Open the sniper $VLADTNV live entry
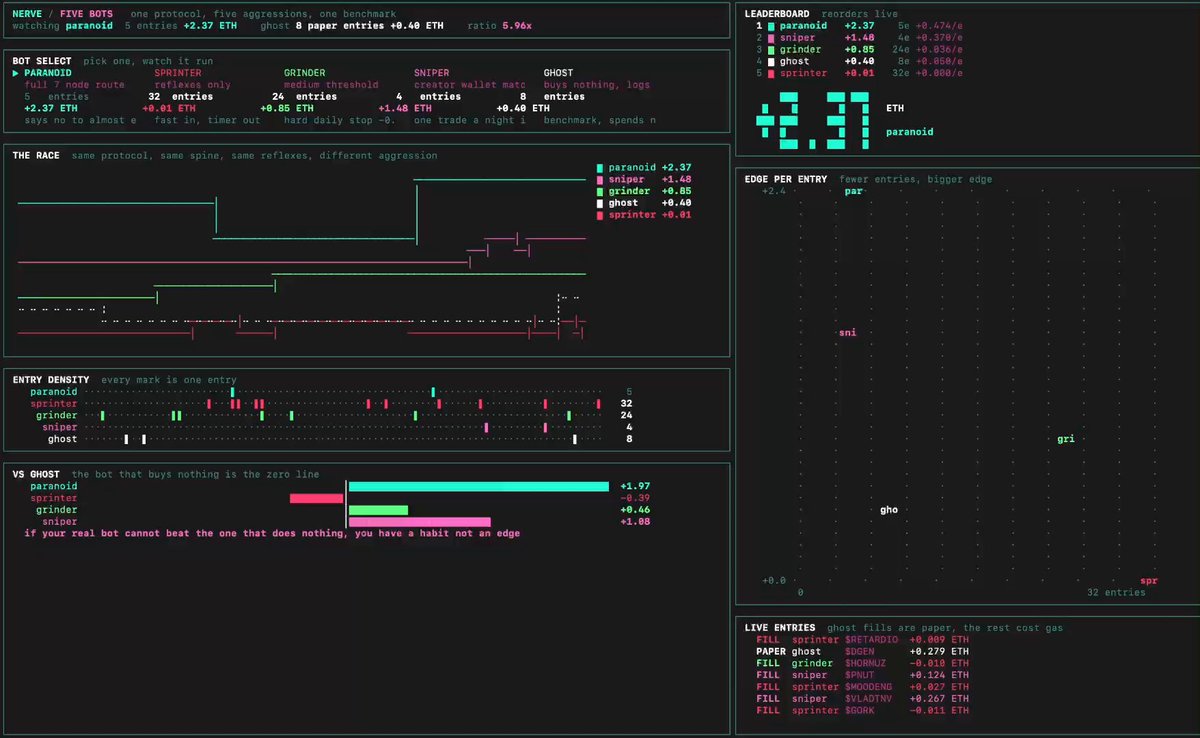The height and width of the screenshot is (738, 1200). pyautogui.click(x=862, y=699)
